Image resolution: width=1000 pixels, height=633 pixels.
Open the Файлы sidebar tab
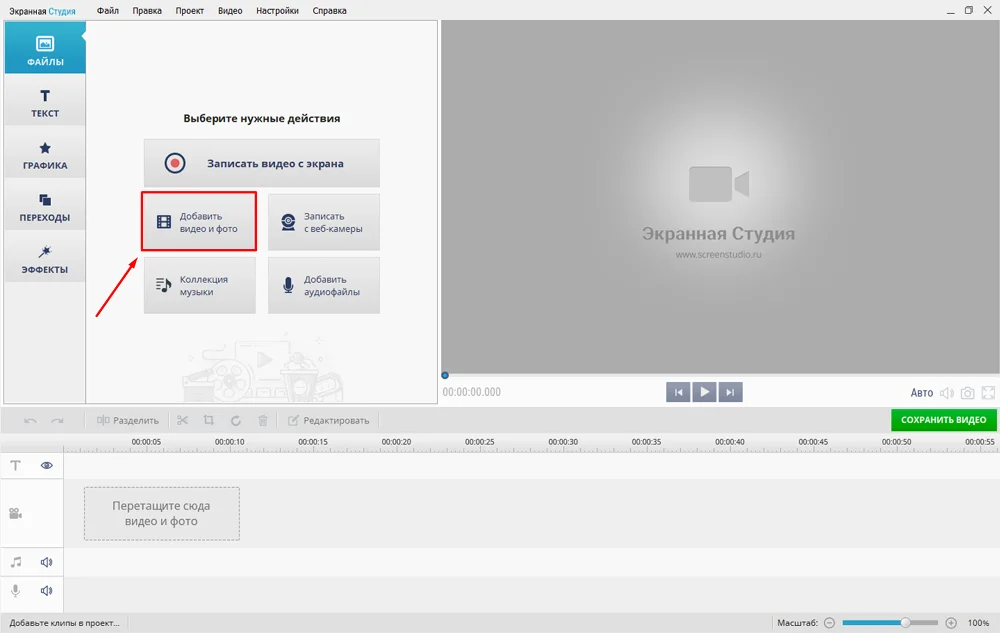click(x=45, y=48)
